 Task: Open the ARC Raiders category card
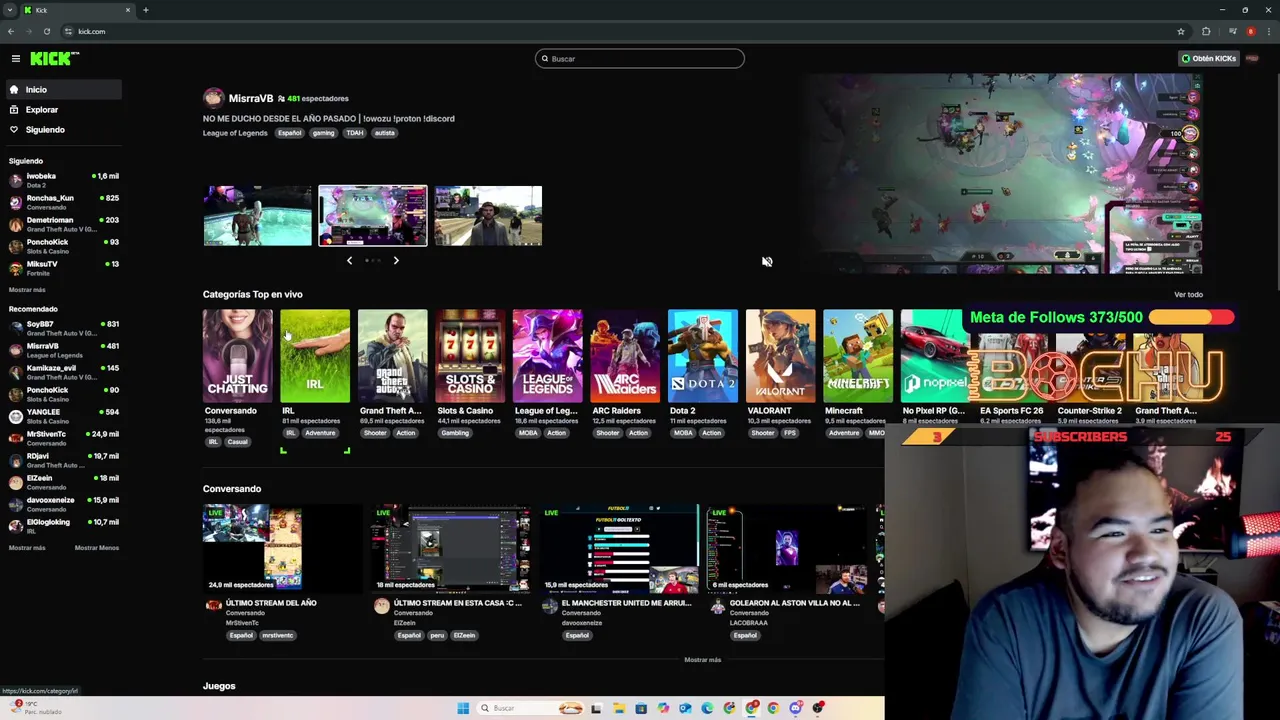click(625, 356)
